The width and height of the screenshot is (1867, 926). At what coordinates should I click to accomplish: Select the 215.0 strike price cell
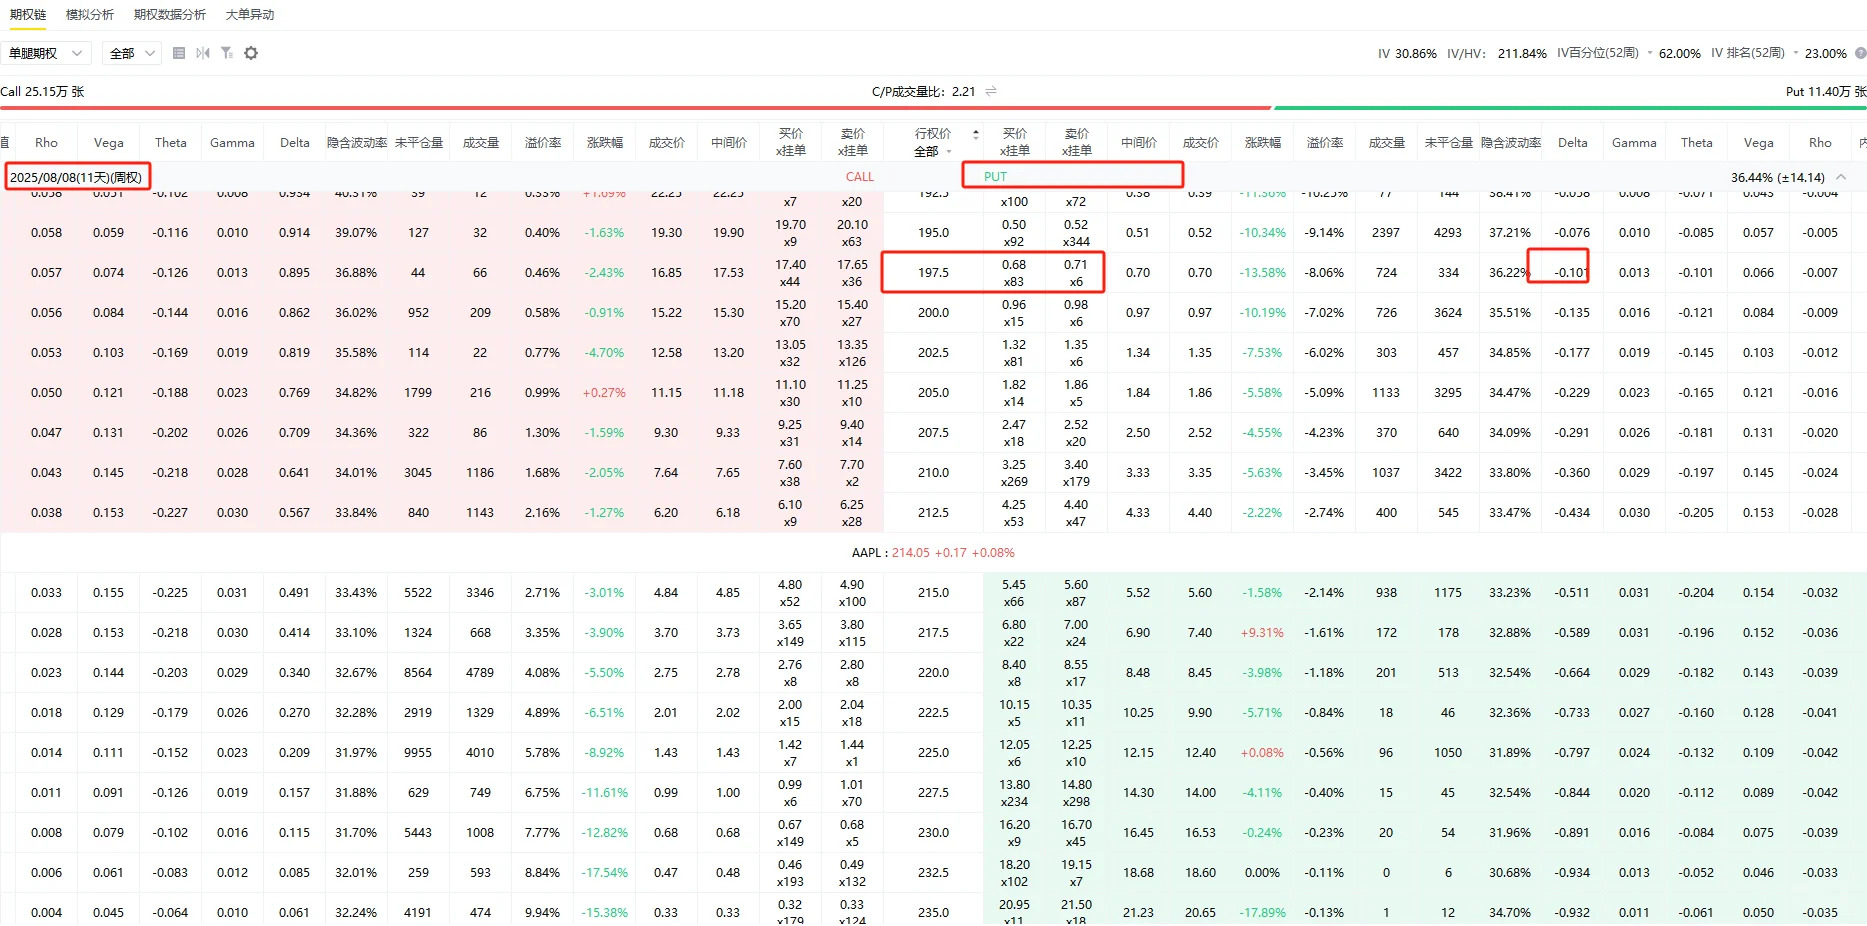(933, 593)
